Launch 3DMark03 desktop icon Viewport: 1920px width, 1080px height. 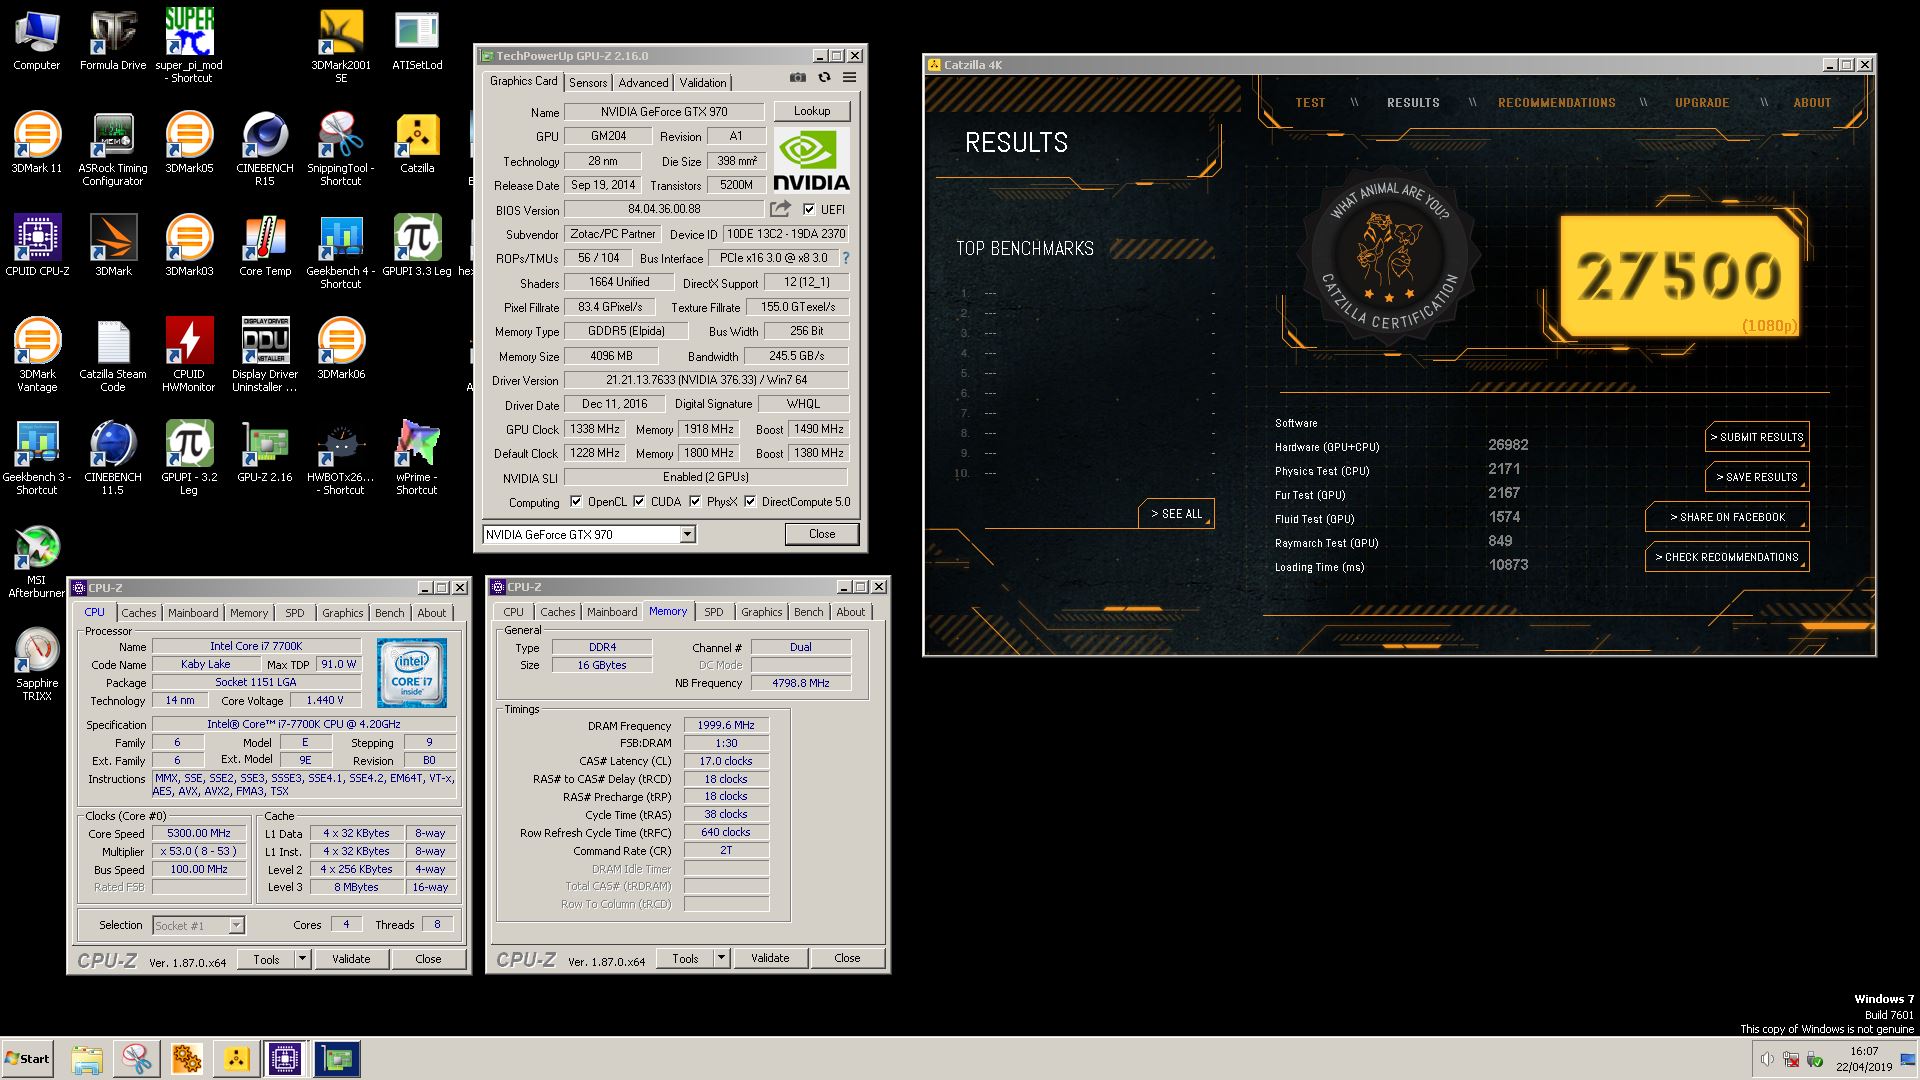189,246
